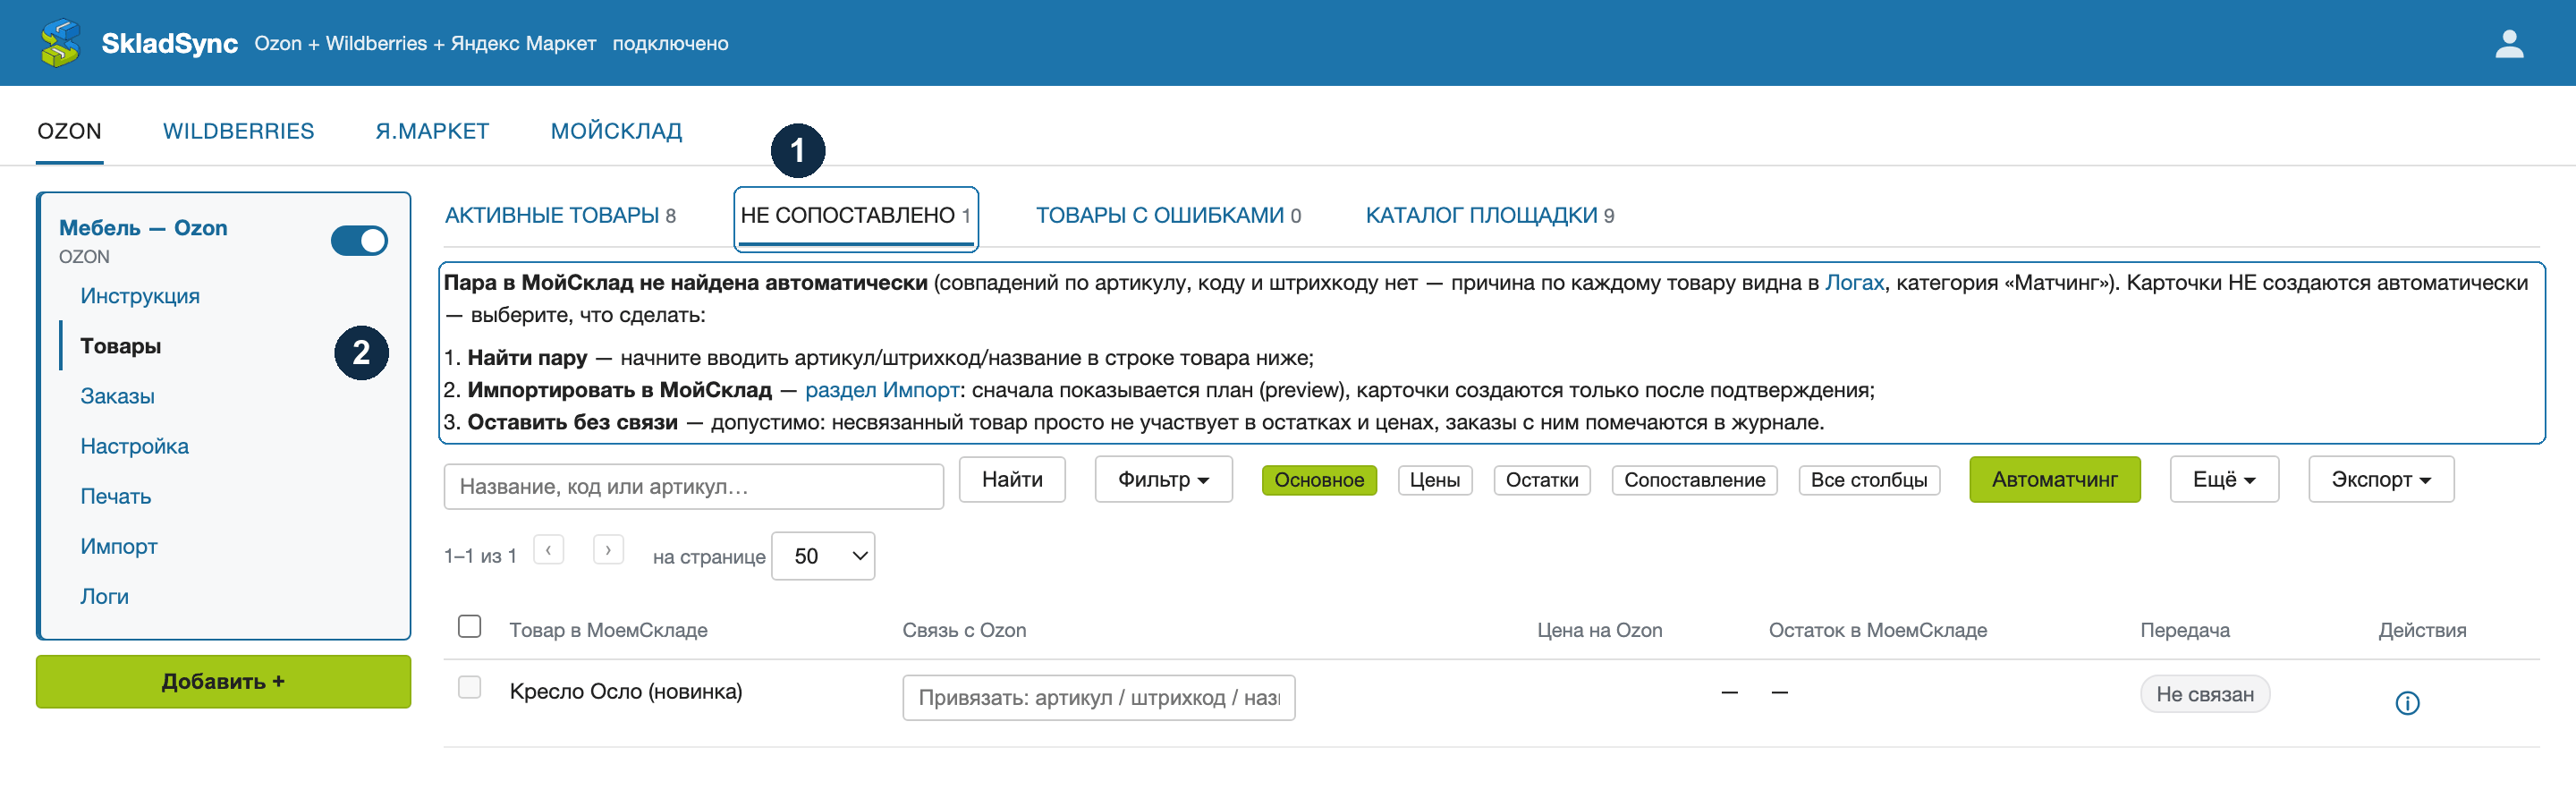
Task: Click Кресло Осло (новинка) product name
Action: point(625,691)
